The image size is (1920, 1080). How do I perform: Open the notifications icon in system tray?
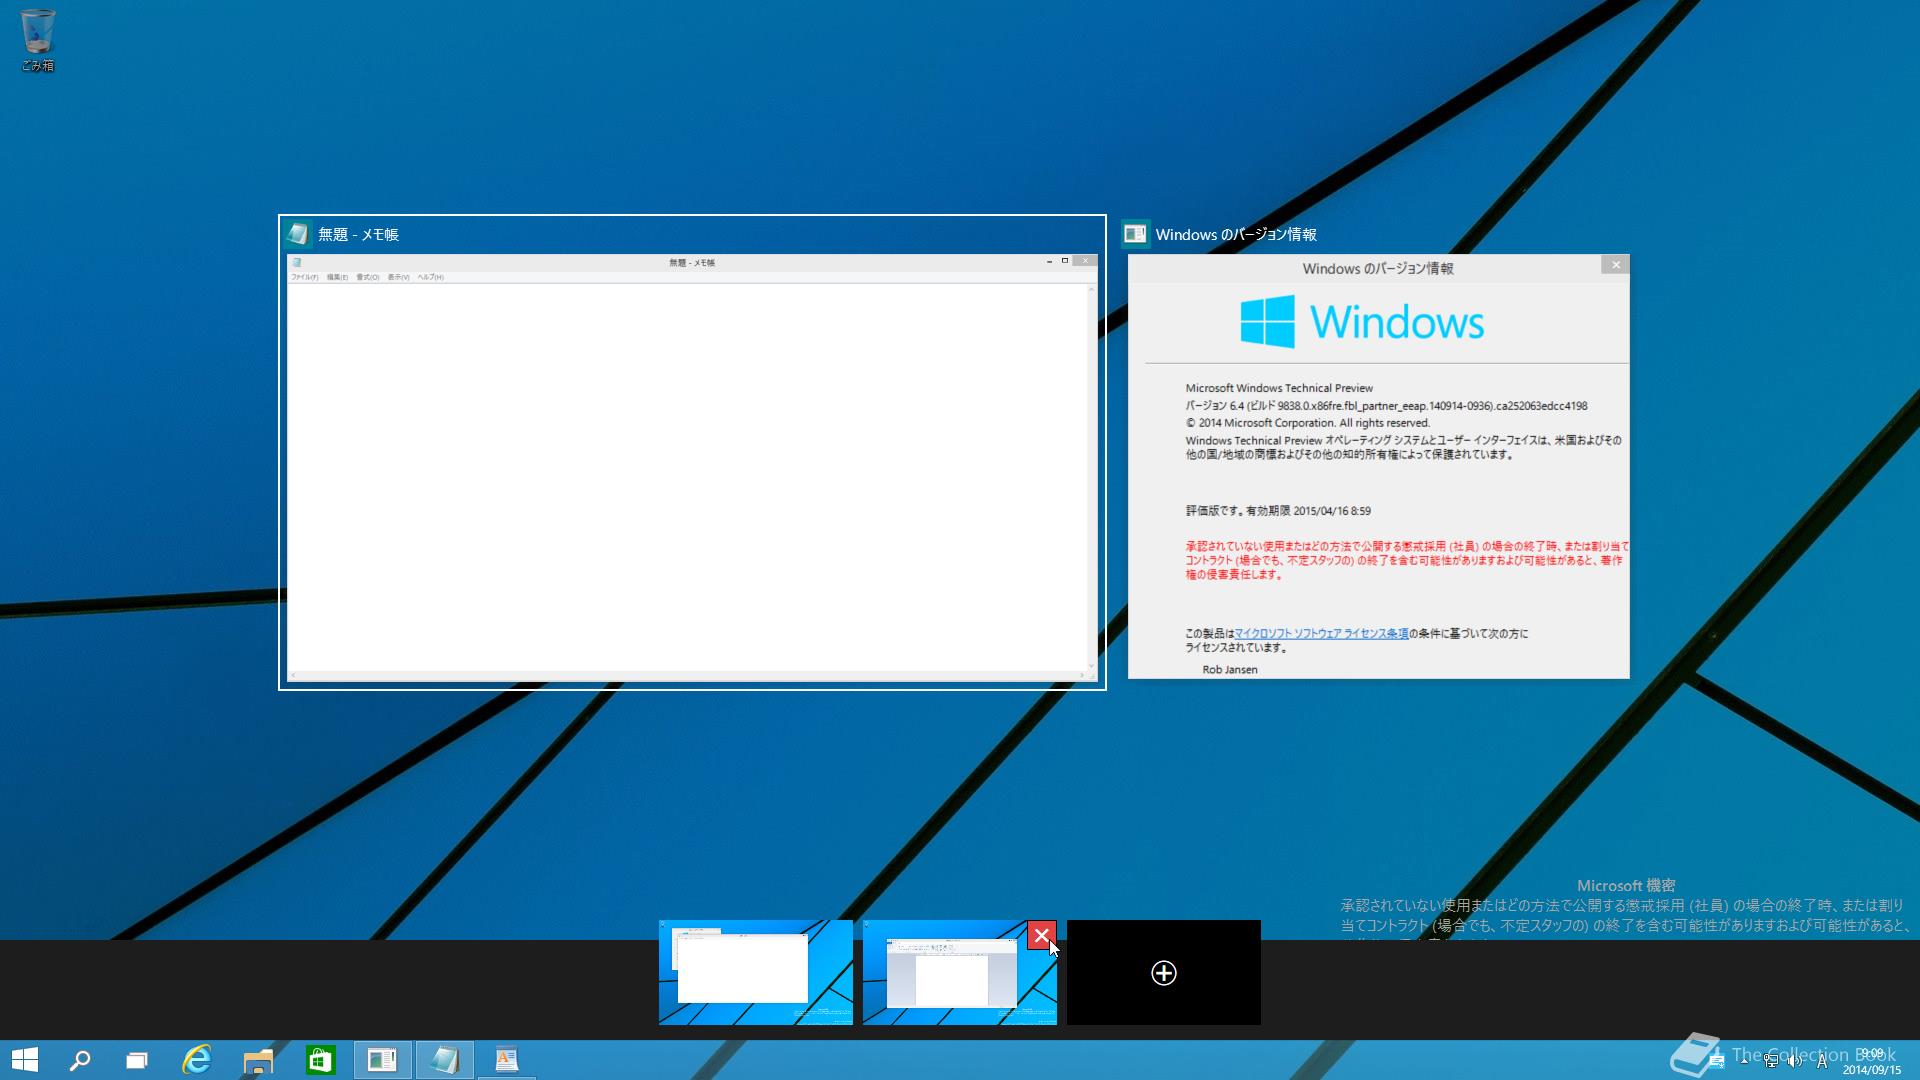1717,1061
